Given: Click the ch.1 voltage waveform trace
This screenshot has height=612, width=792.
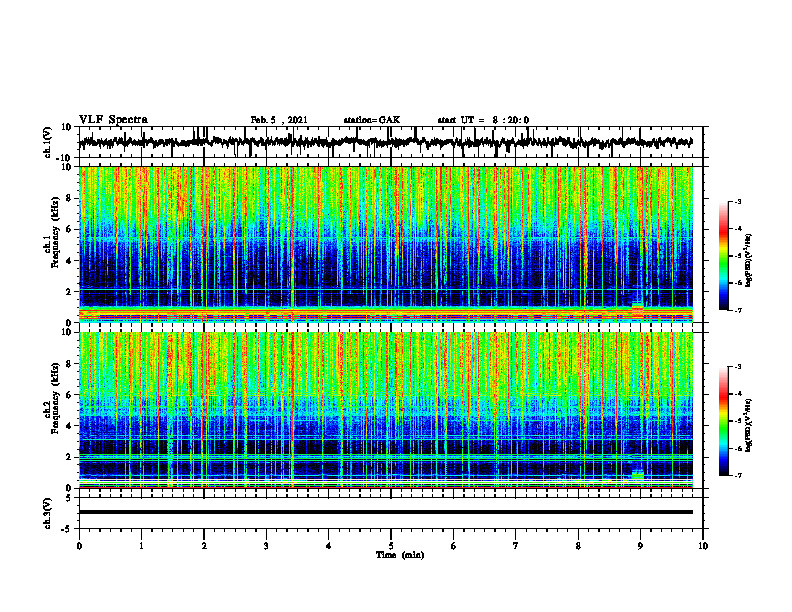Looking at the screenshot, I should click(x=386, y=142).
